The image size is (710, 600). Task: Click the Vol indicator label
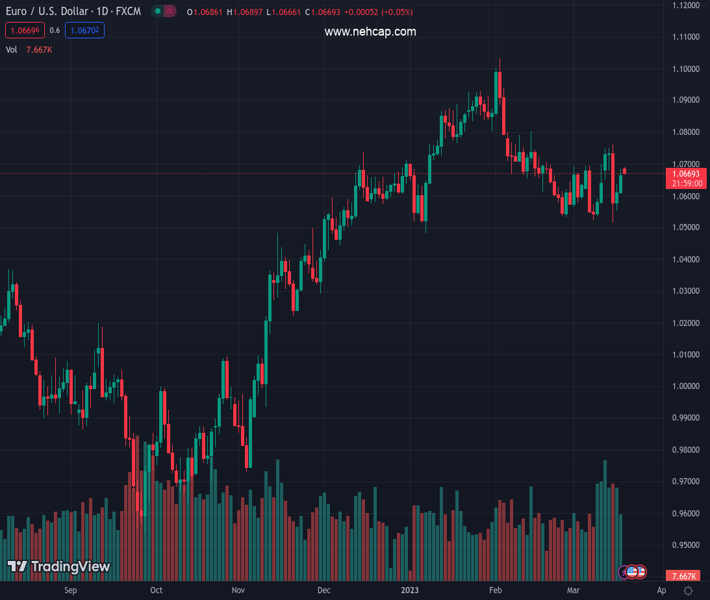(x=12, y=49)
